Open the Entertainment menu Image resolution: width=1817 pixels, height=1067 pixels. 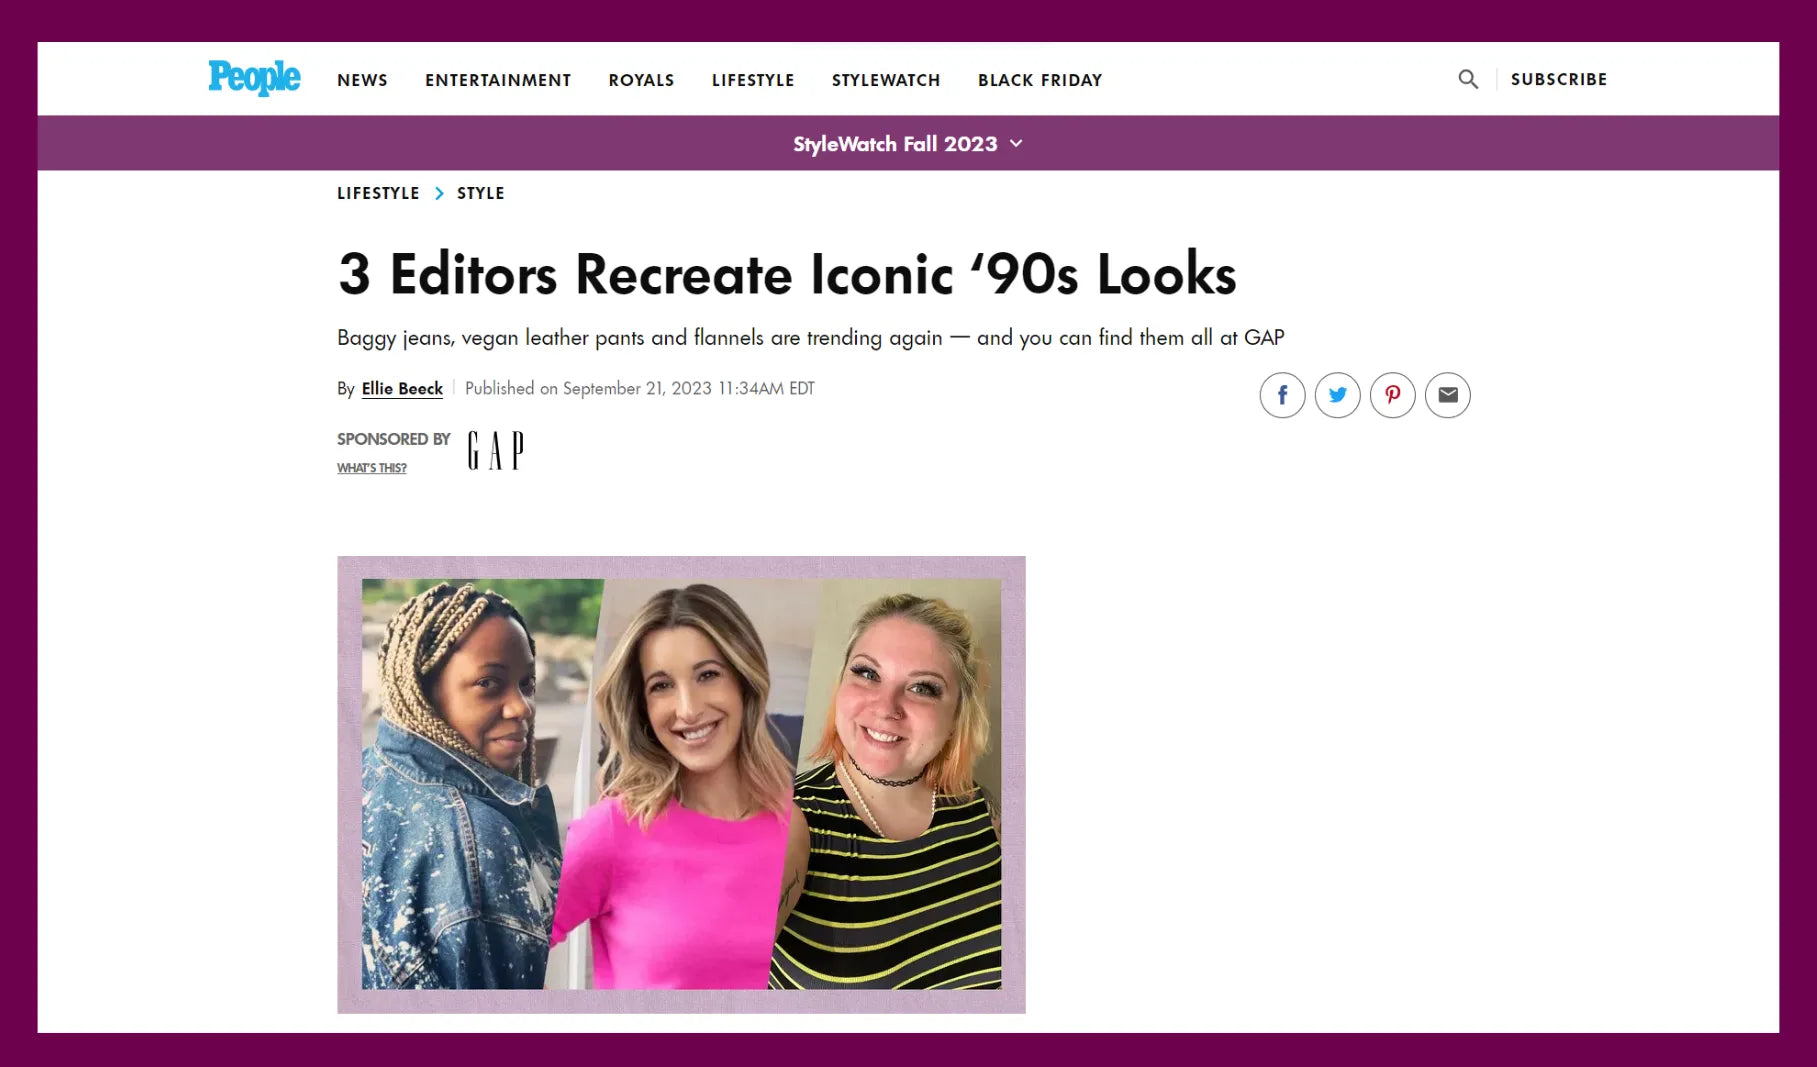pyautogui.click(x=498, y=80)
